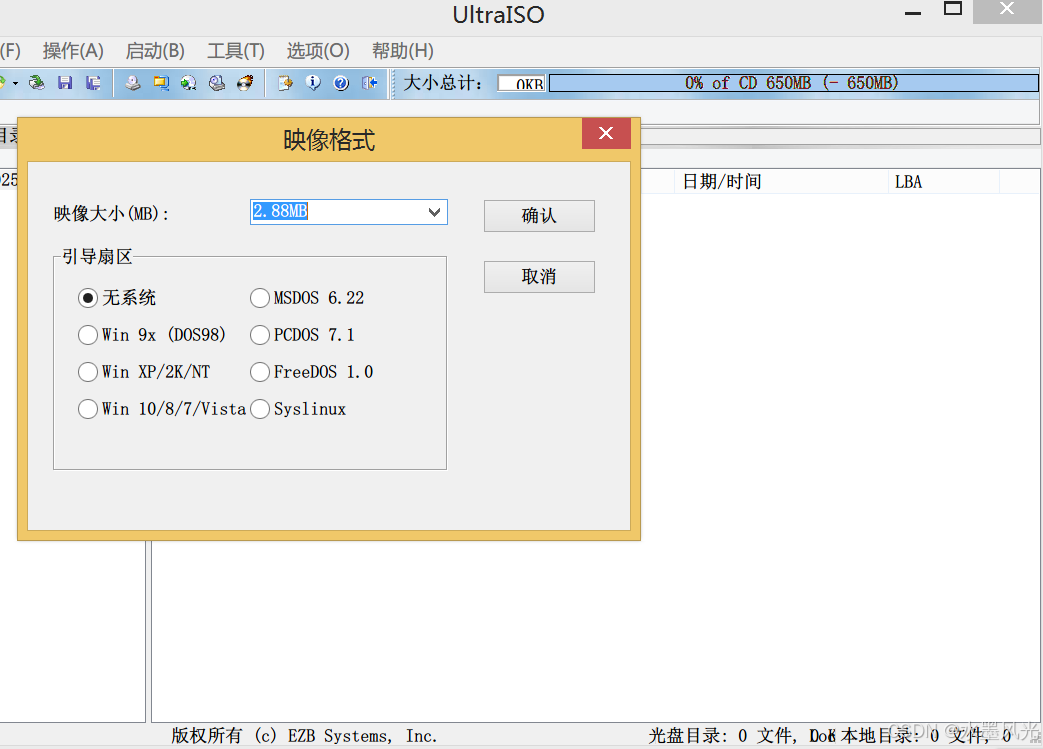
Task: Choose the MSDOS 6.22 radio button
Action: [307, 297]
